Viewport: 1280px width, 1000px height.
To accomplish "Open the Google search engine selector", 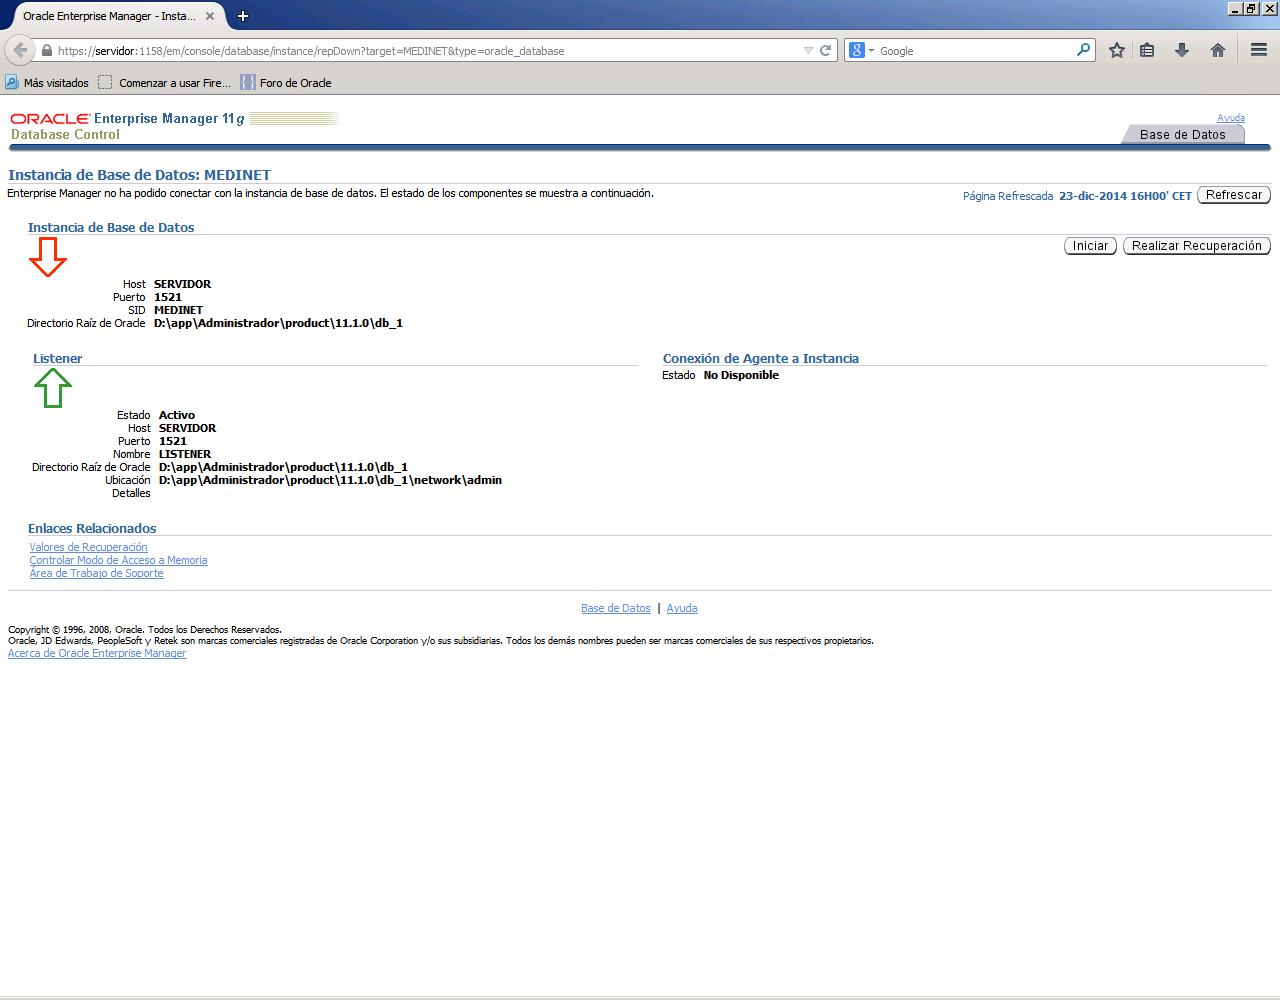I will 861,50.
